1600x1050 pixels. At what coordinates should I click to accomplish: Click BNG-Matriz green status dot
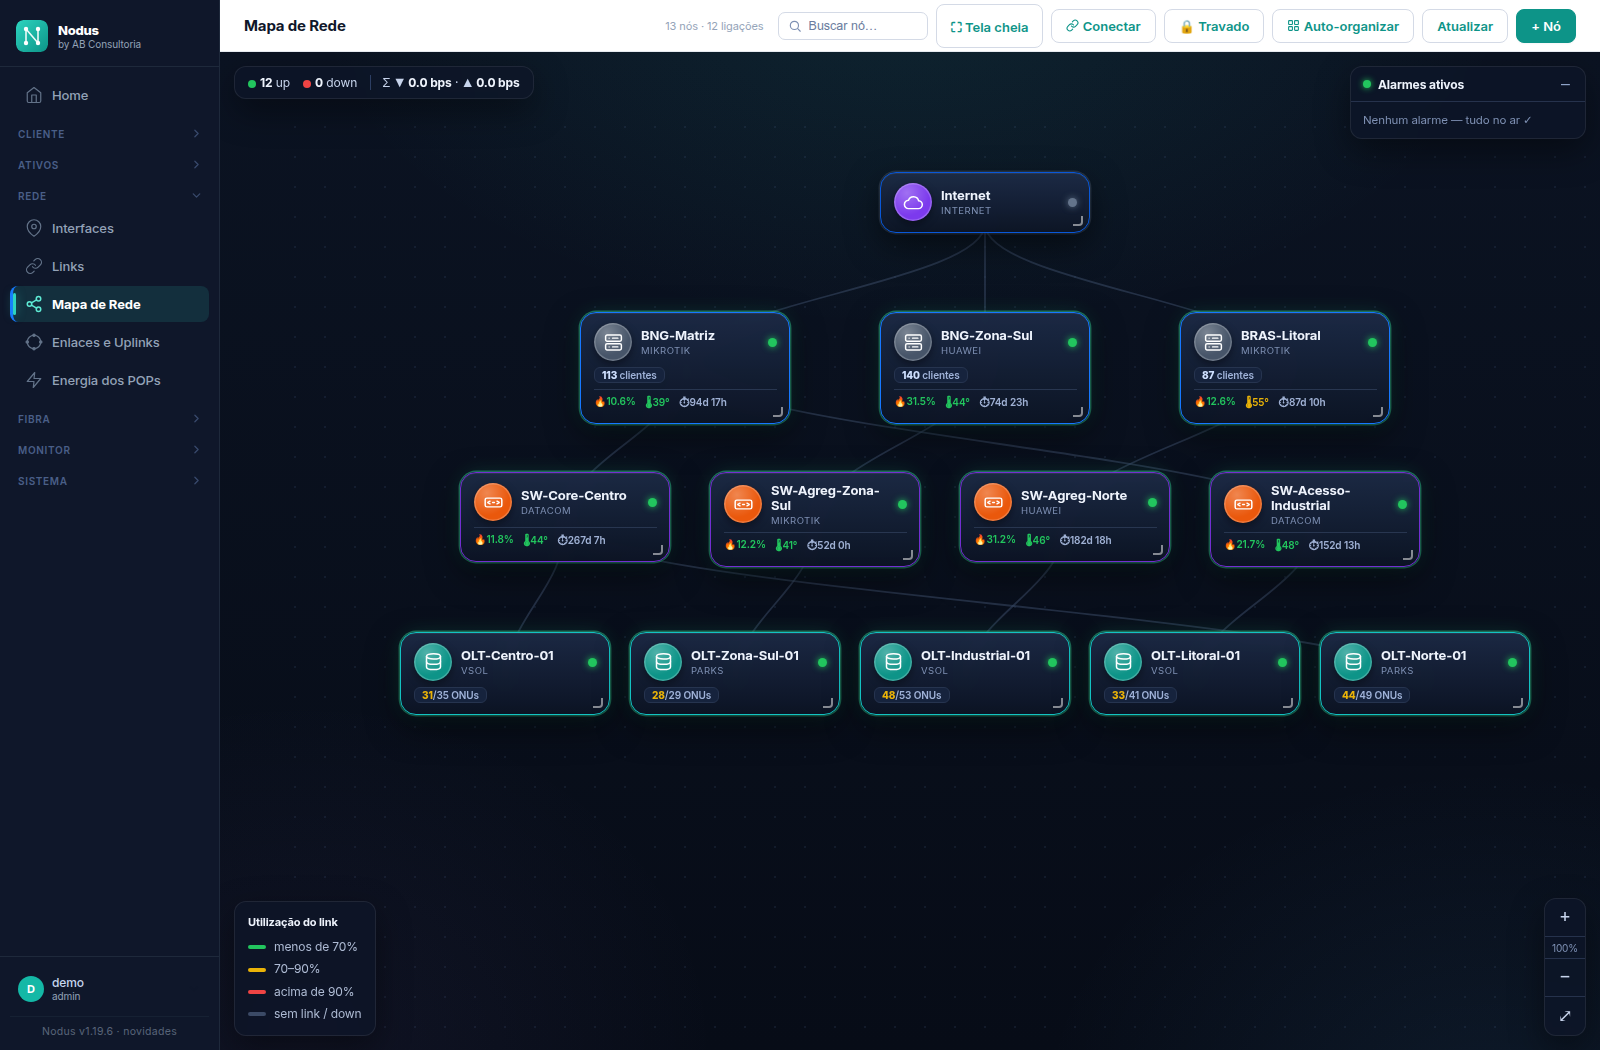tap(772, 342)
